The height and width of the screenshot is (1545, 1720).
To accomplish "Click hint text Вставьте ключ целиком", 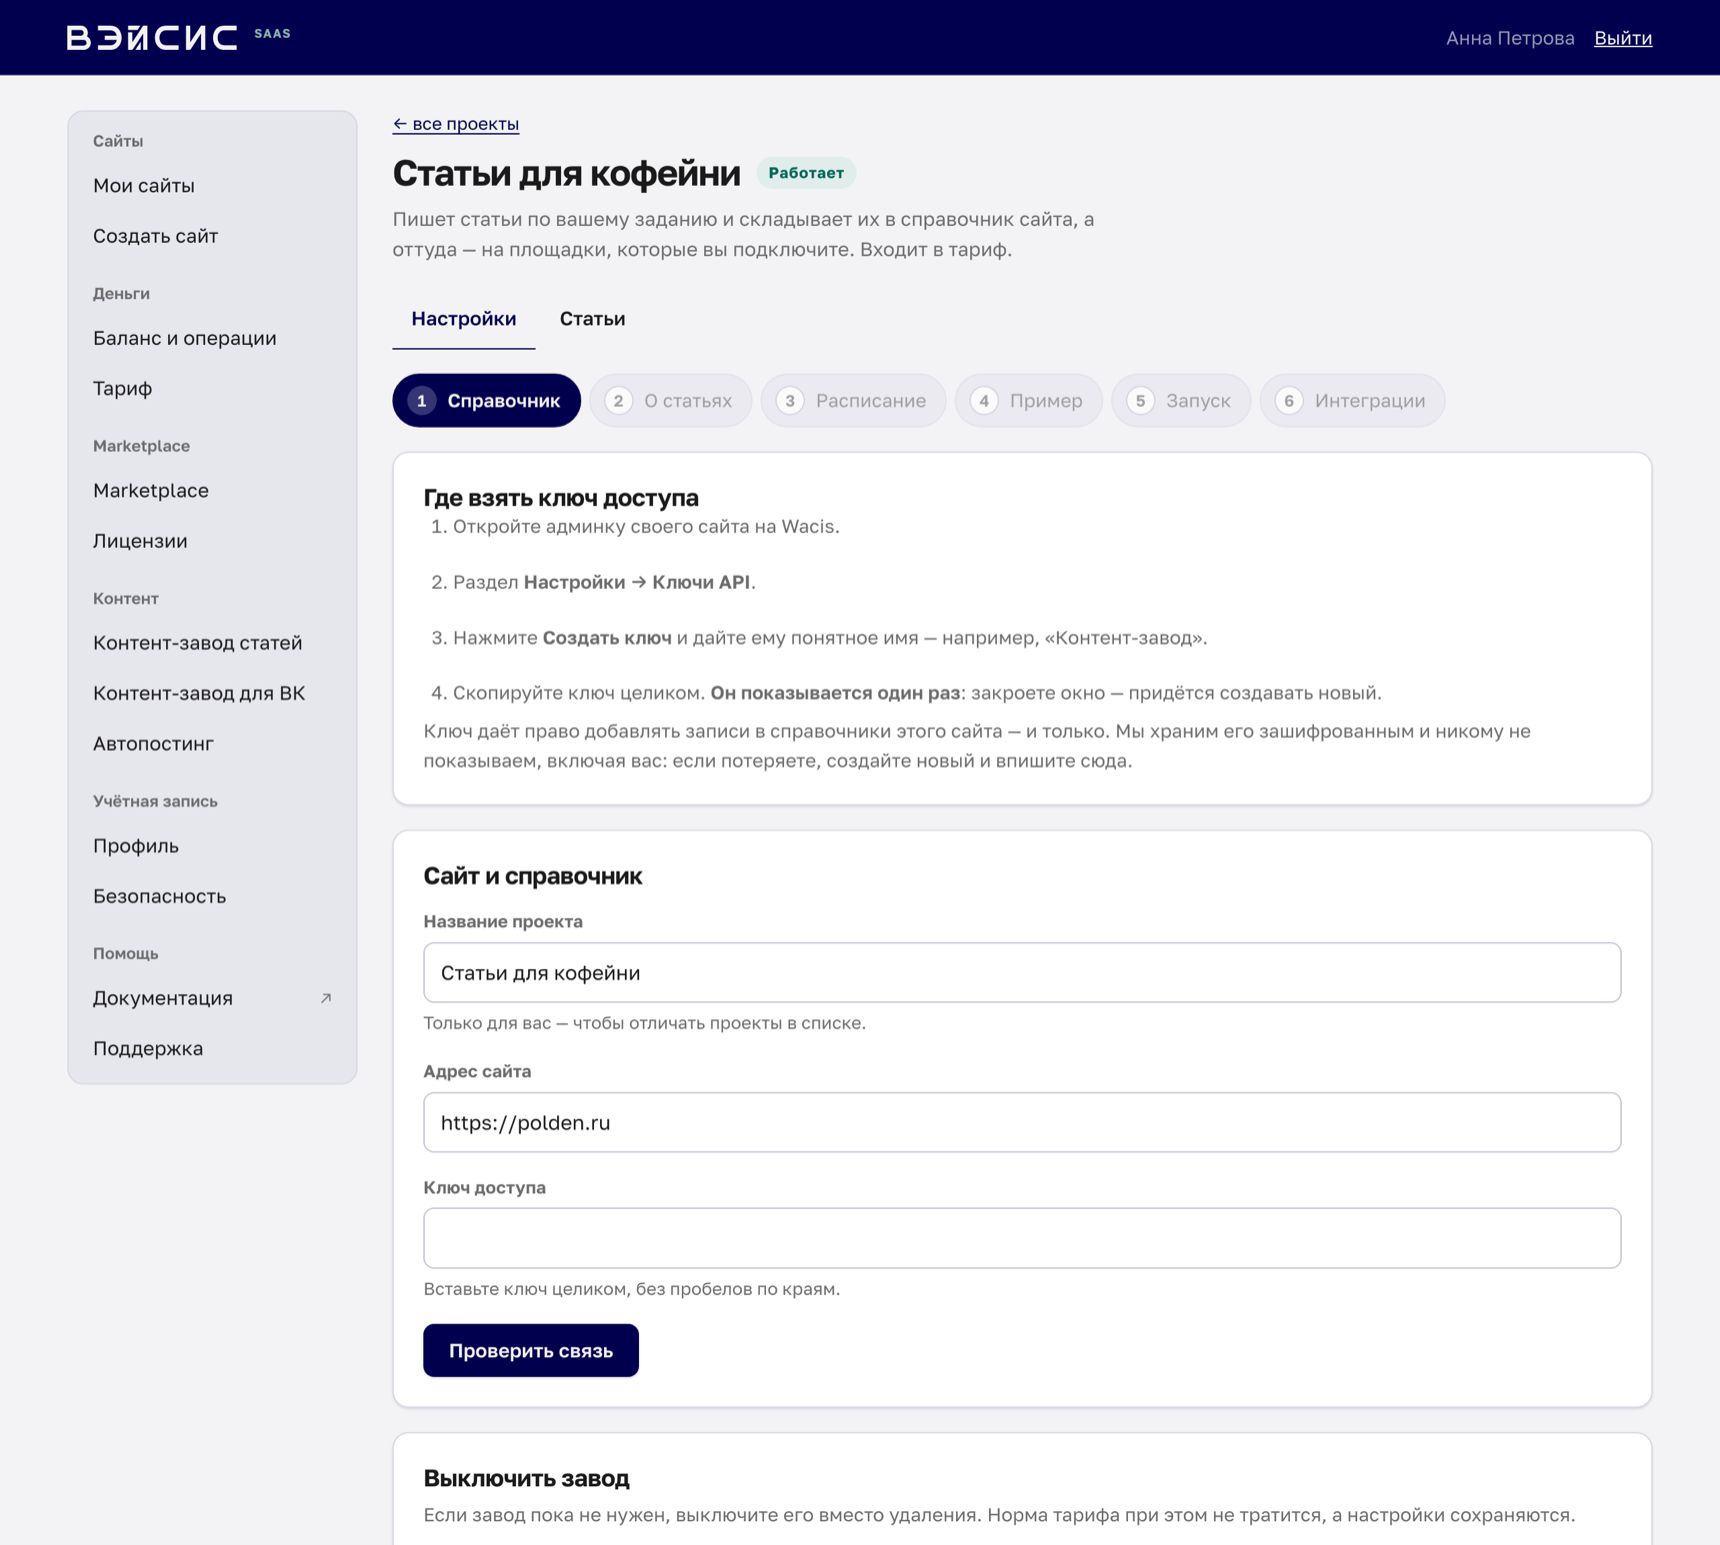I will (632, 1289).
